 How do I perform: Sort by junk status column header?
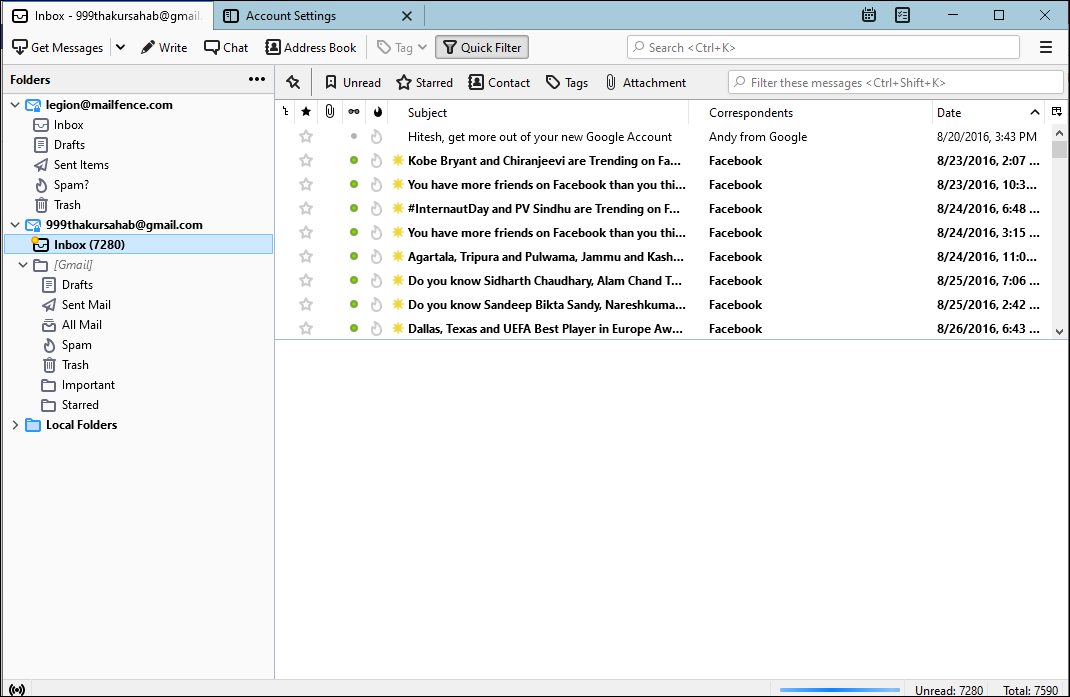[377, 112]
